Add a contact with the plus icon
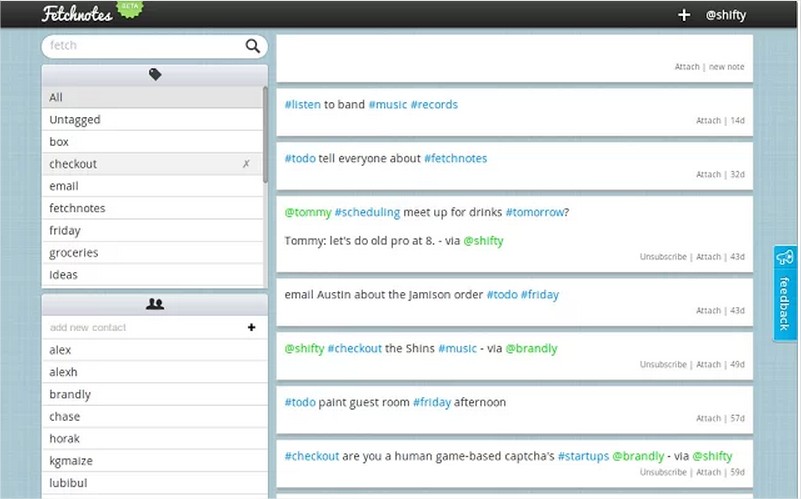The height and width of the screenshot is (499, 801). [251, 327]
